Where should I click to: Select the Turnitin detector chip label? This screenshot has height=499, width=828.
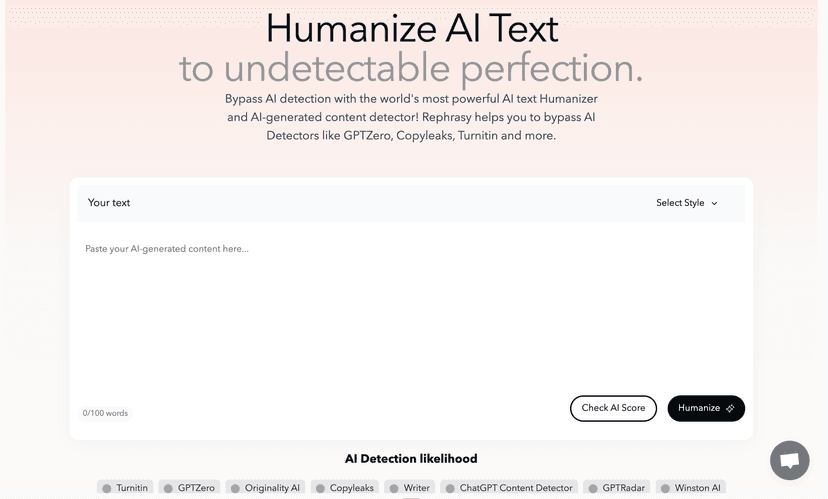(132, 488)
